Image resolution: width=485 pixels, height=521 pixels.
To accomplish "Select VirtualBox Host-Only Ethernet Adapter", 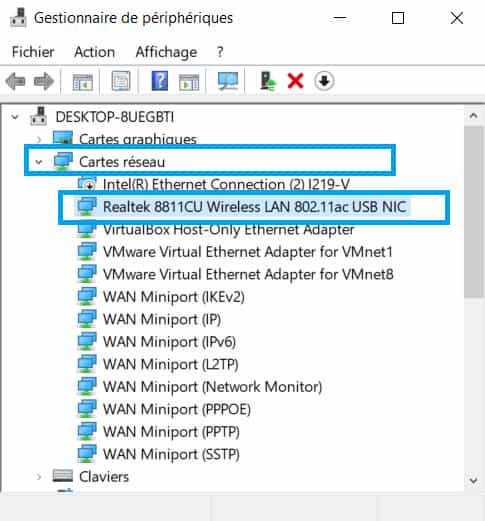I will coord(229,229).
